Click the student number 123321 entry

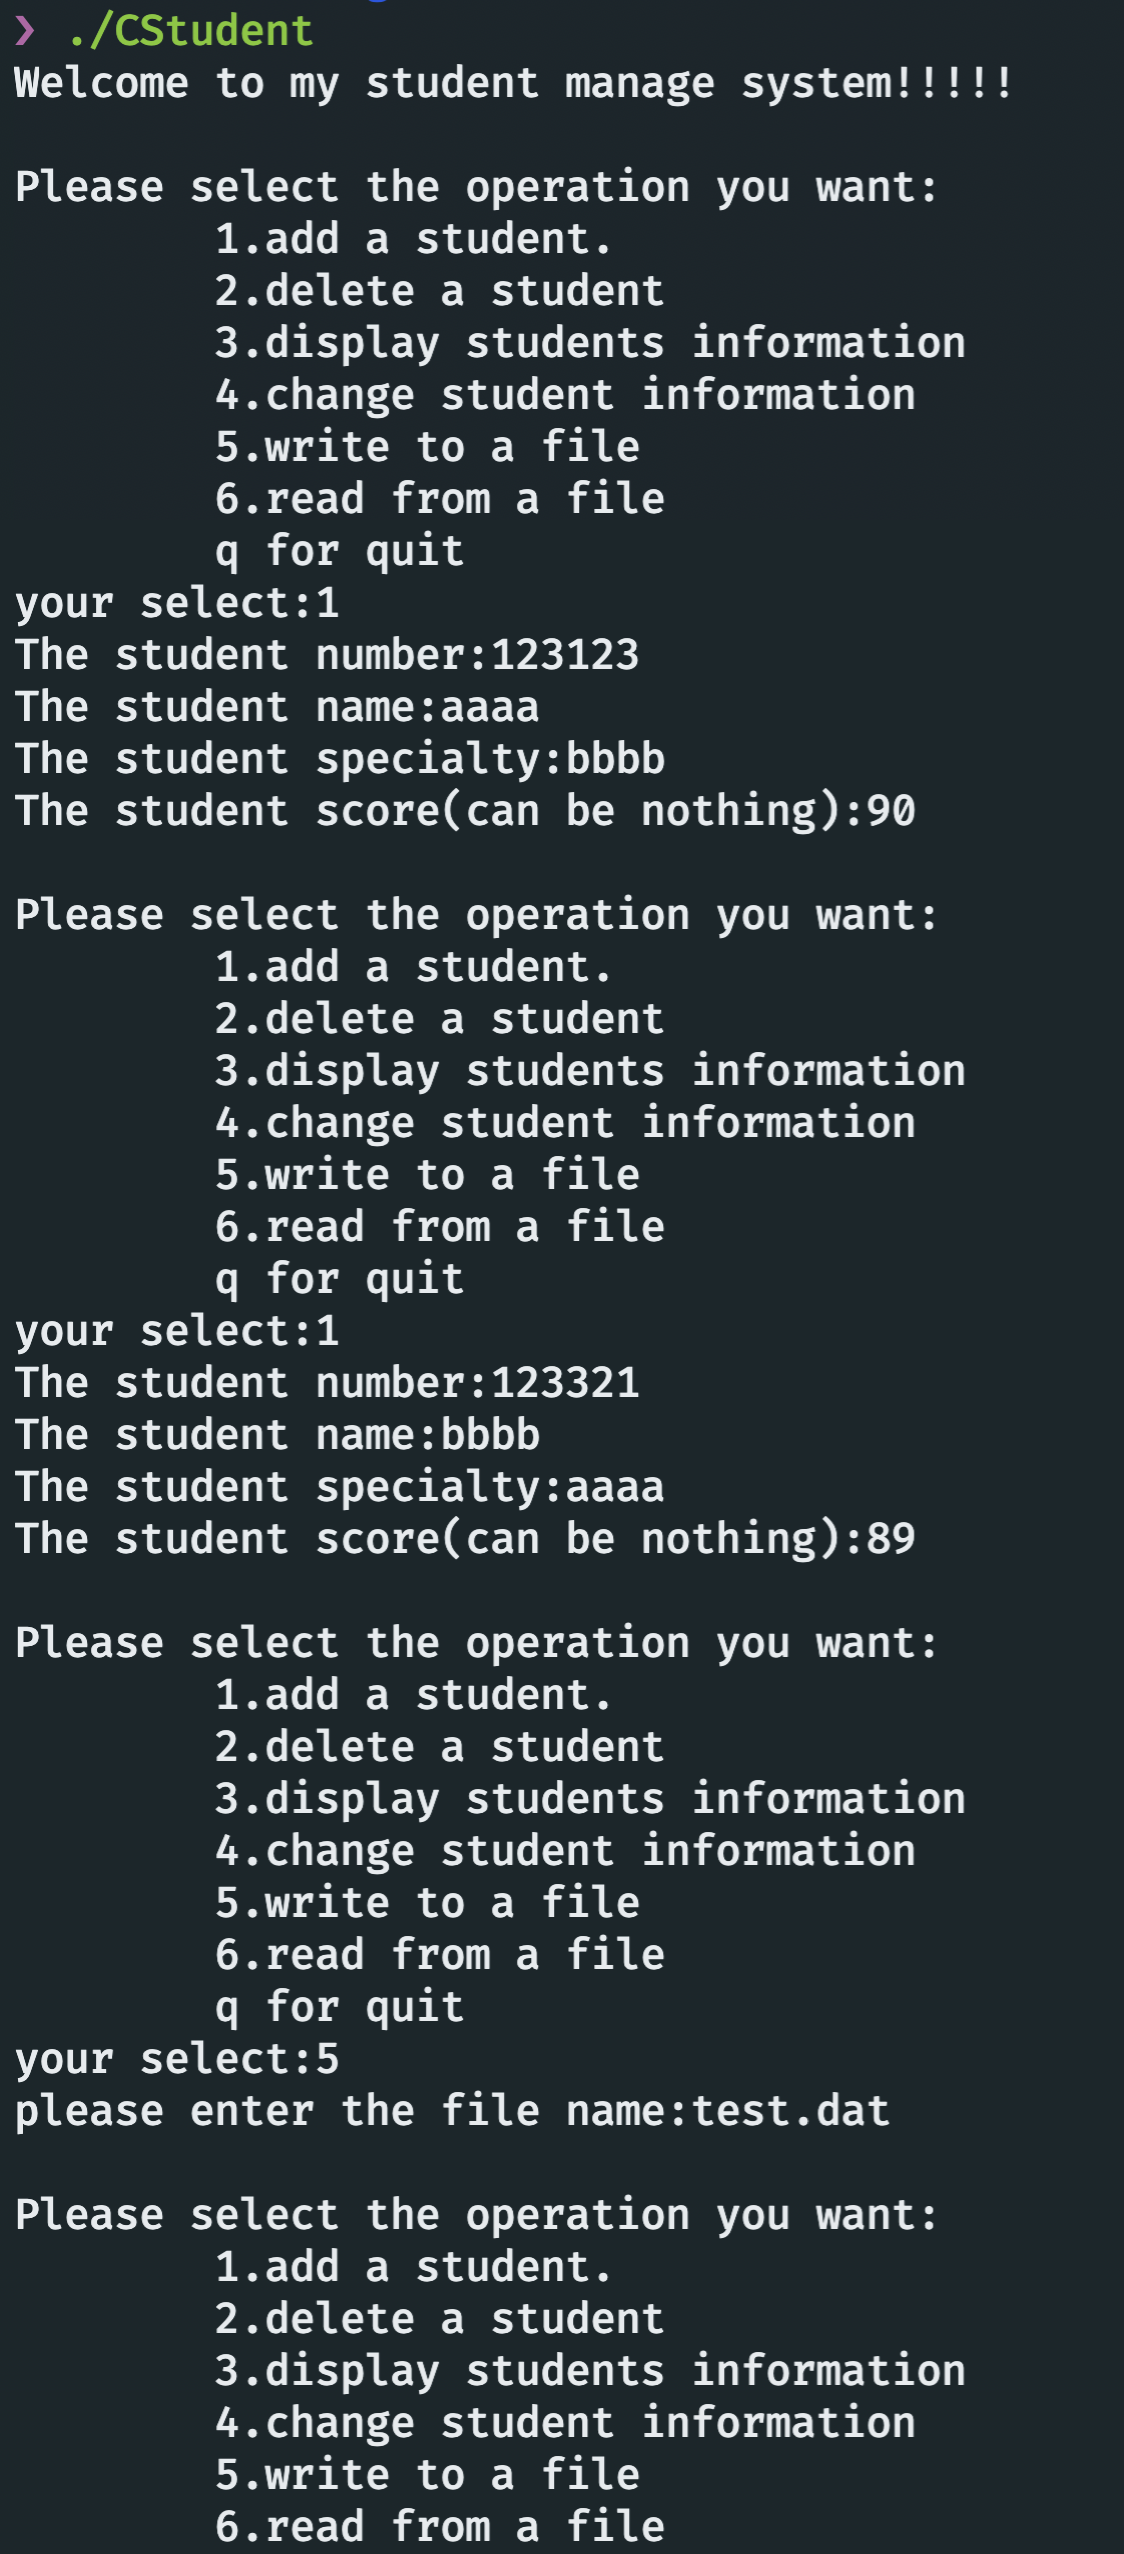click(x=564, y=1383)
